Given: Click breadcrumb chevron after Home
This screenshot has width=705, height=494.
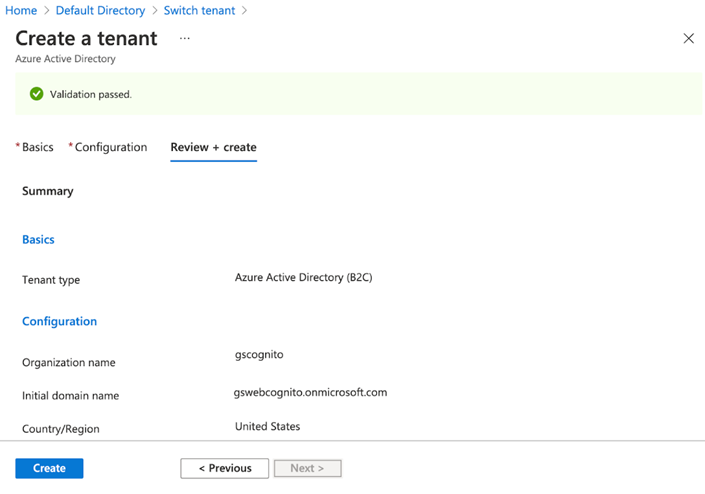Looking at the screenshot, I should pos(47,10).
